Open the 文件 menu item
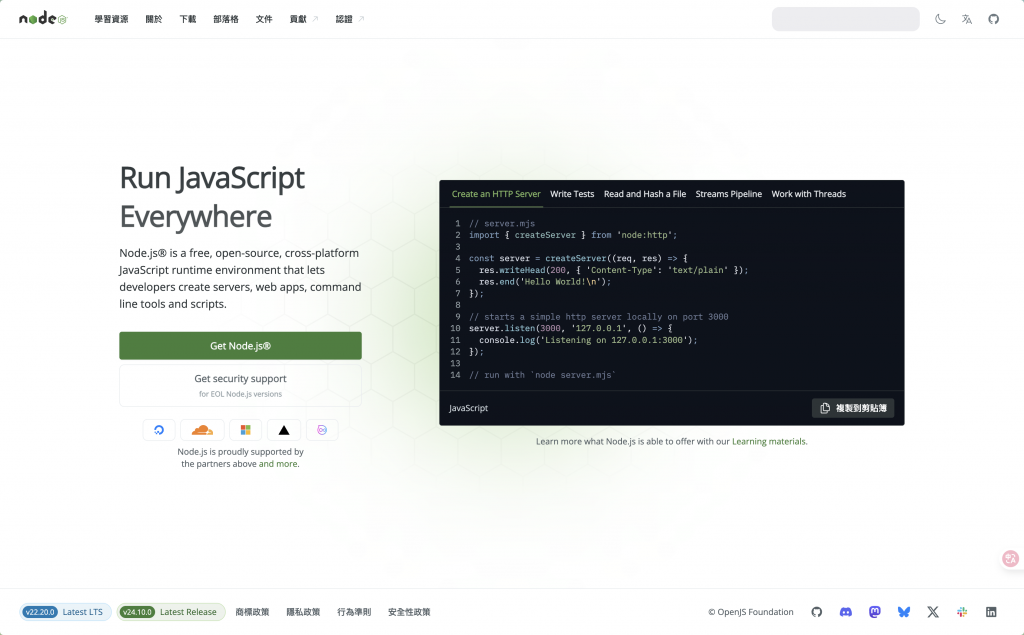The image size is (1024, 635). coord(264,19)
